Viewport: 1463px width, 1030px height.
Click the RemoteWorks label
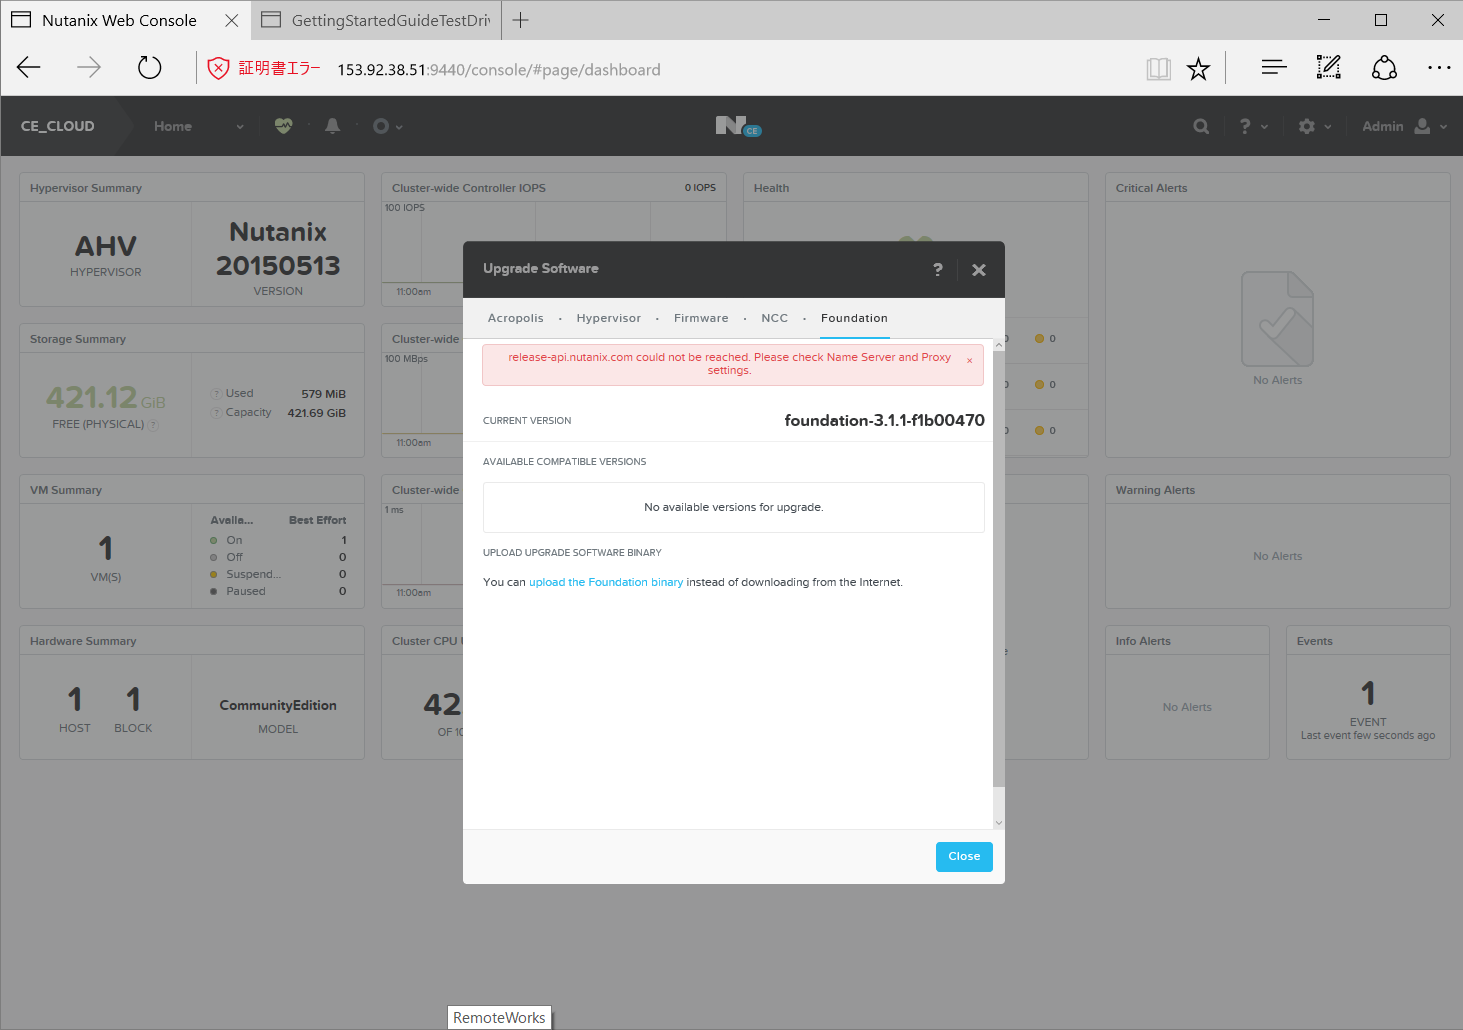[x=499, y=1018]
